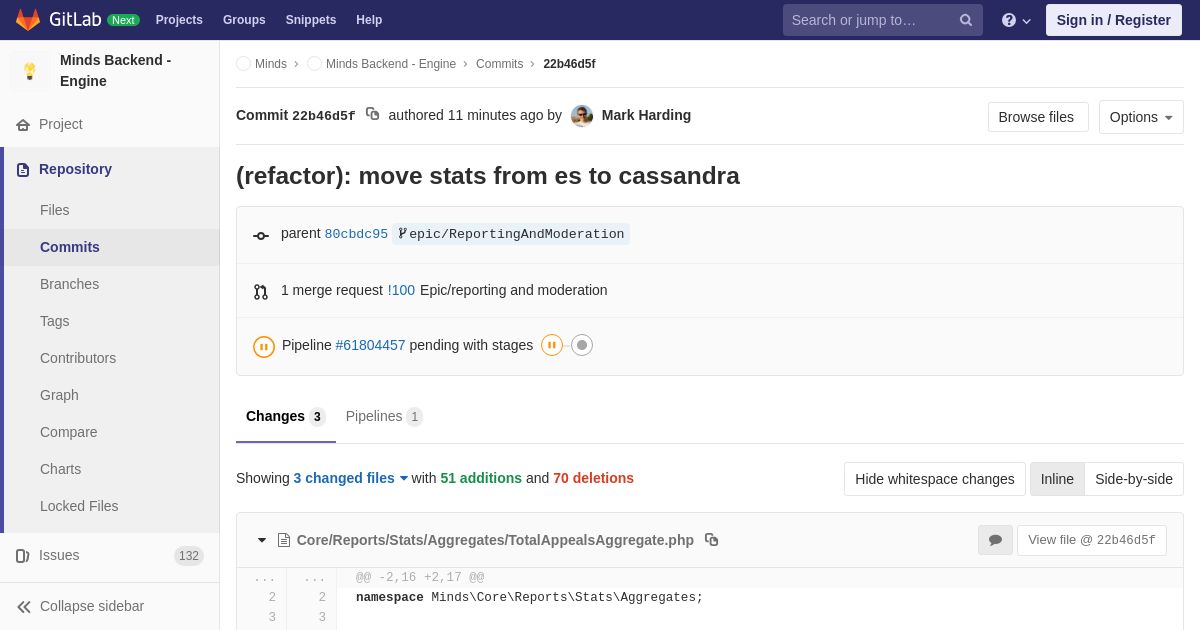Screen dimensions: 1200x630
Task: Switch the diff to Side-by-side view
Action: [1133, 479]
